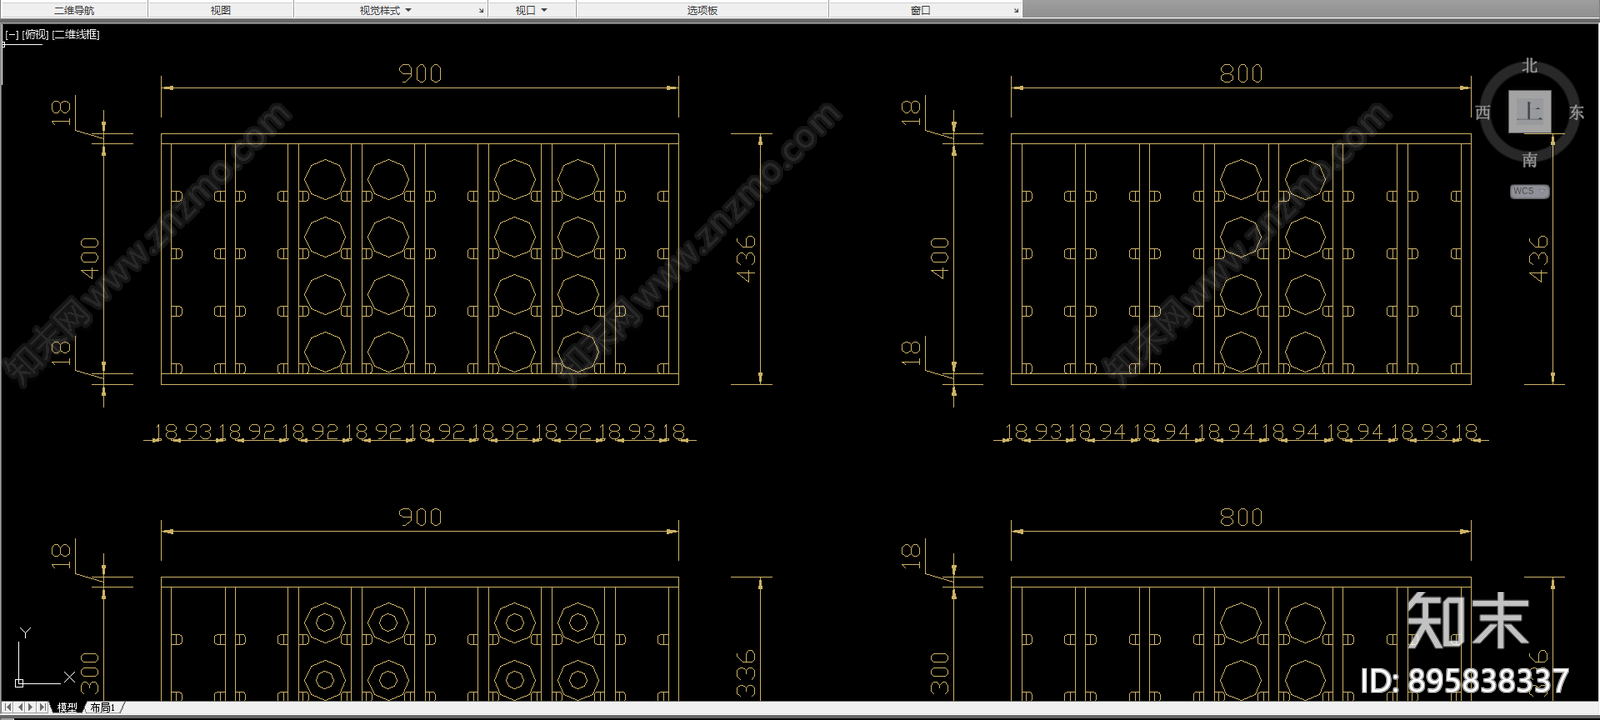Select the 436 dimension right of the top-right rack

tap(1538, 259)
